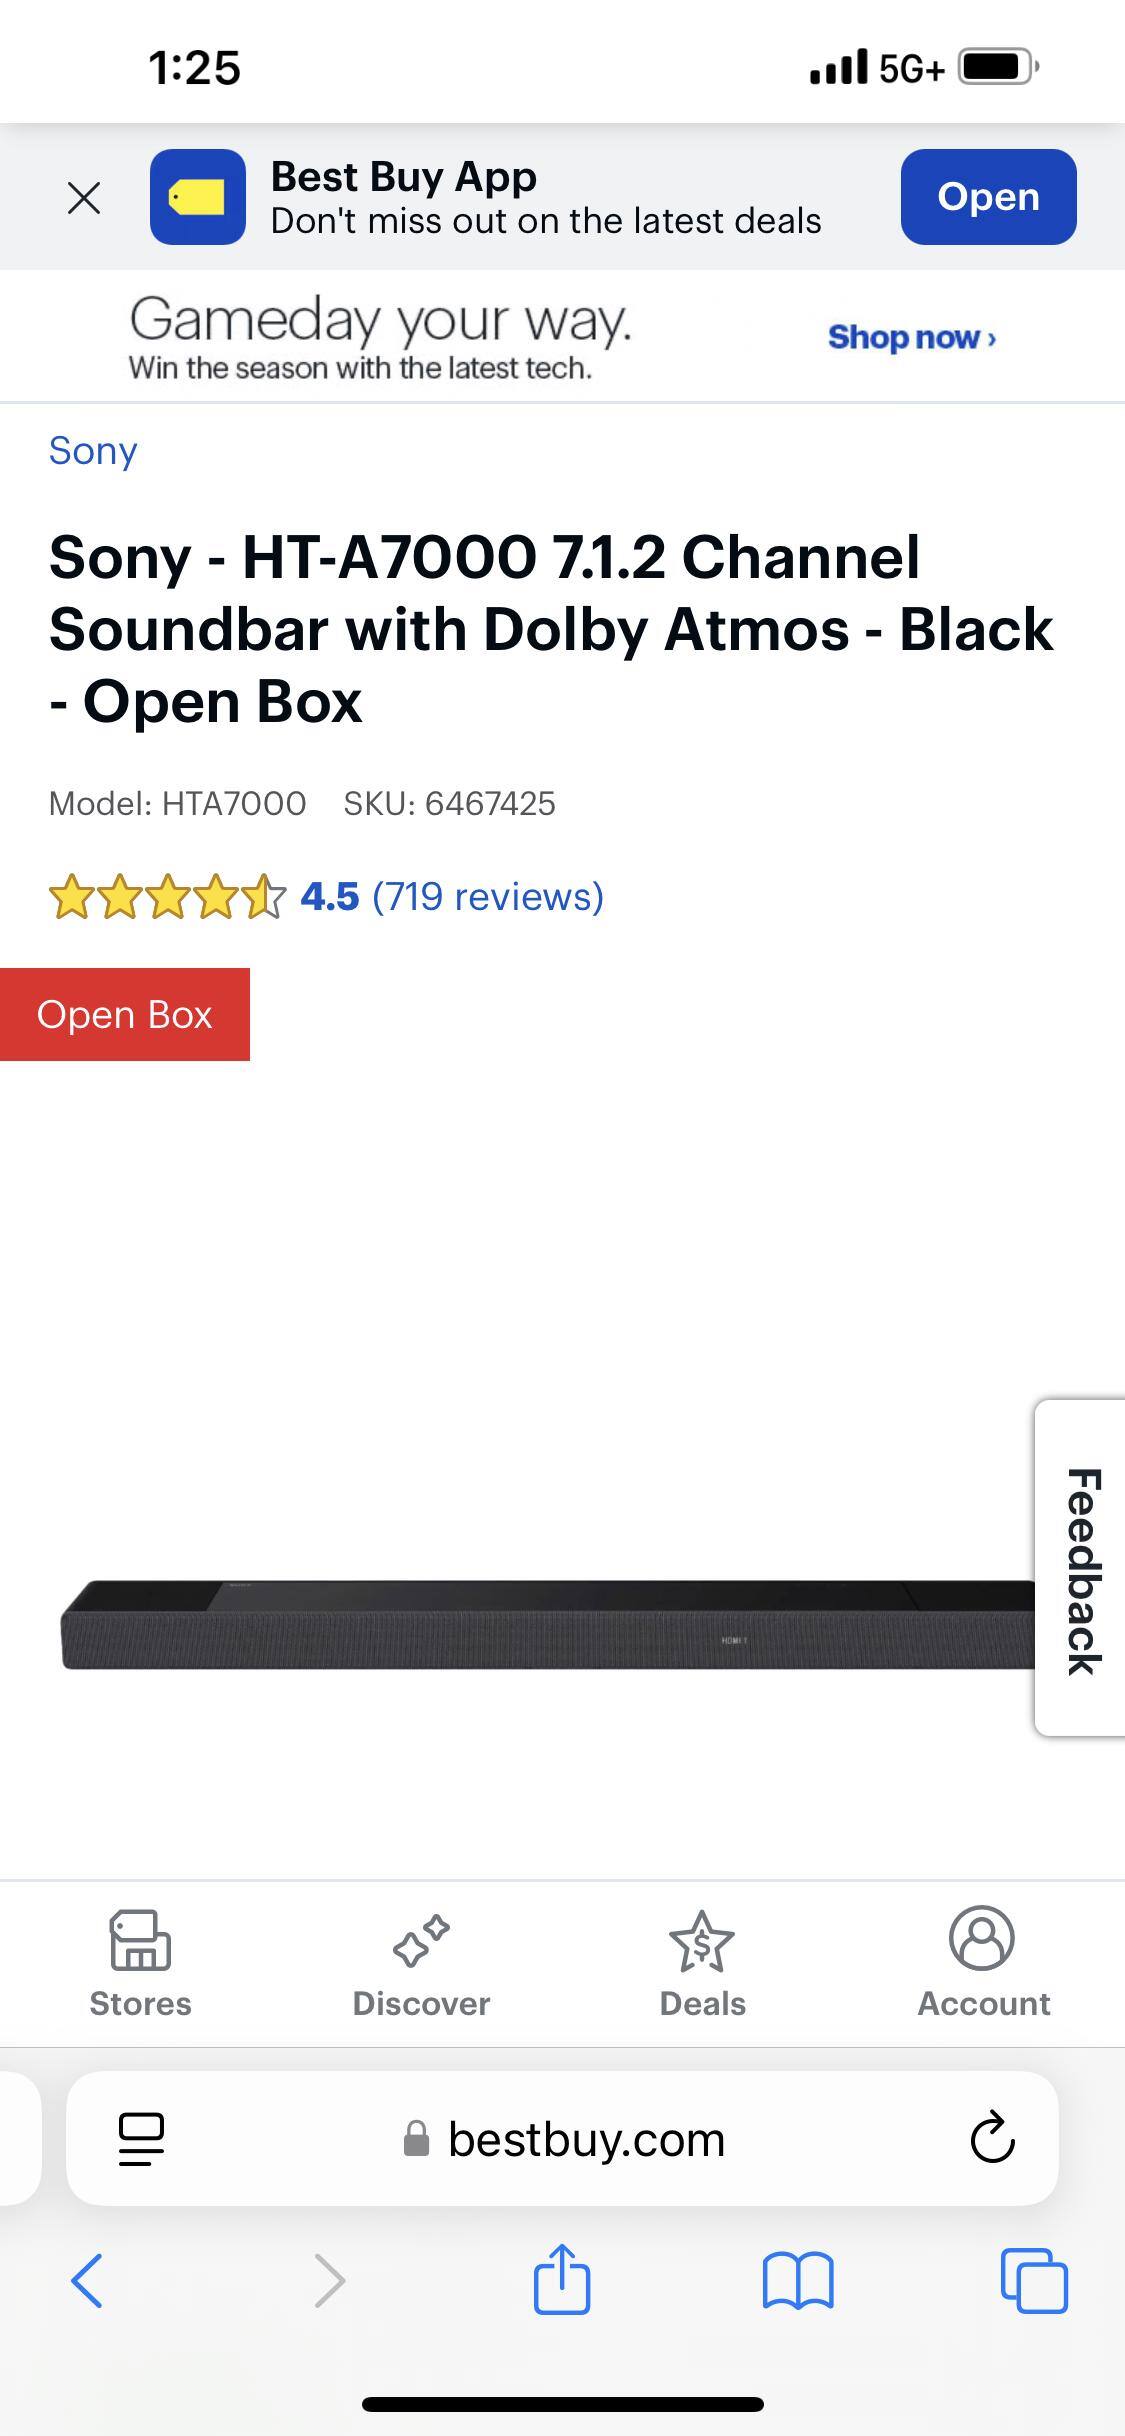1125x2436 pixels.
Task: Go back with Safari back arrow
Action: (x=87, y=2281)
